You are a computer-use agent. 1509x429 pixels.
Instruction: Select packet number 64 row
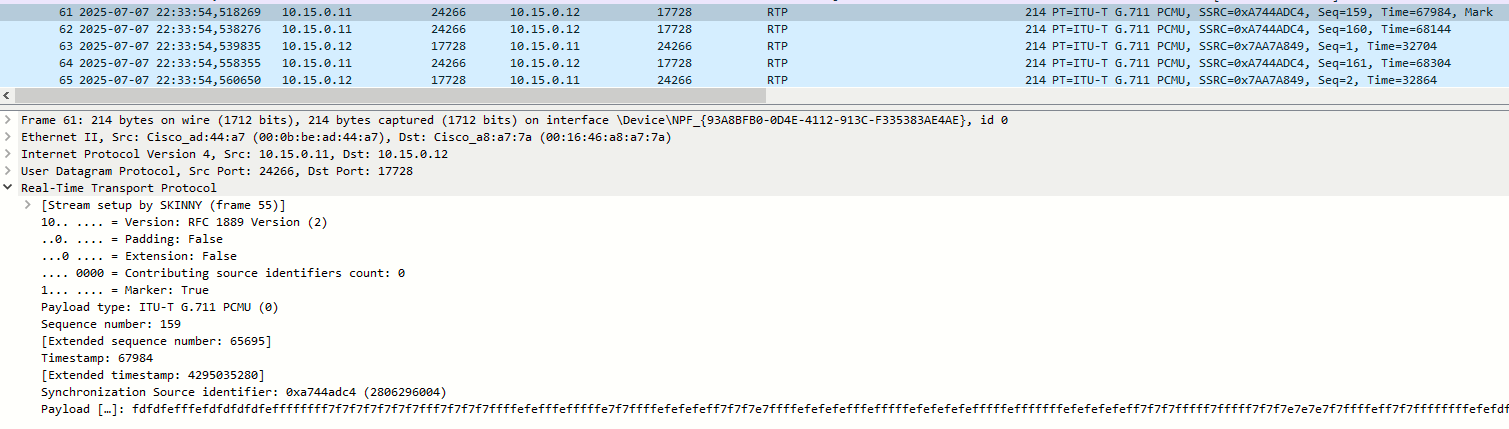pyautogui.click(x=754, y=63)
